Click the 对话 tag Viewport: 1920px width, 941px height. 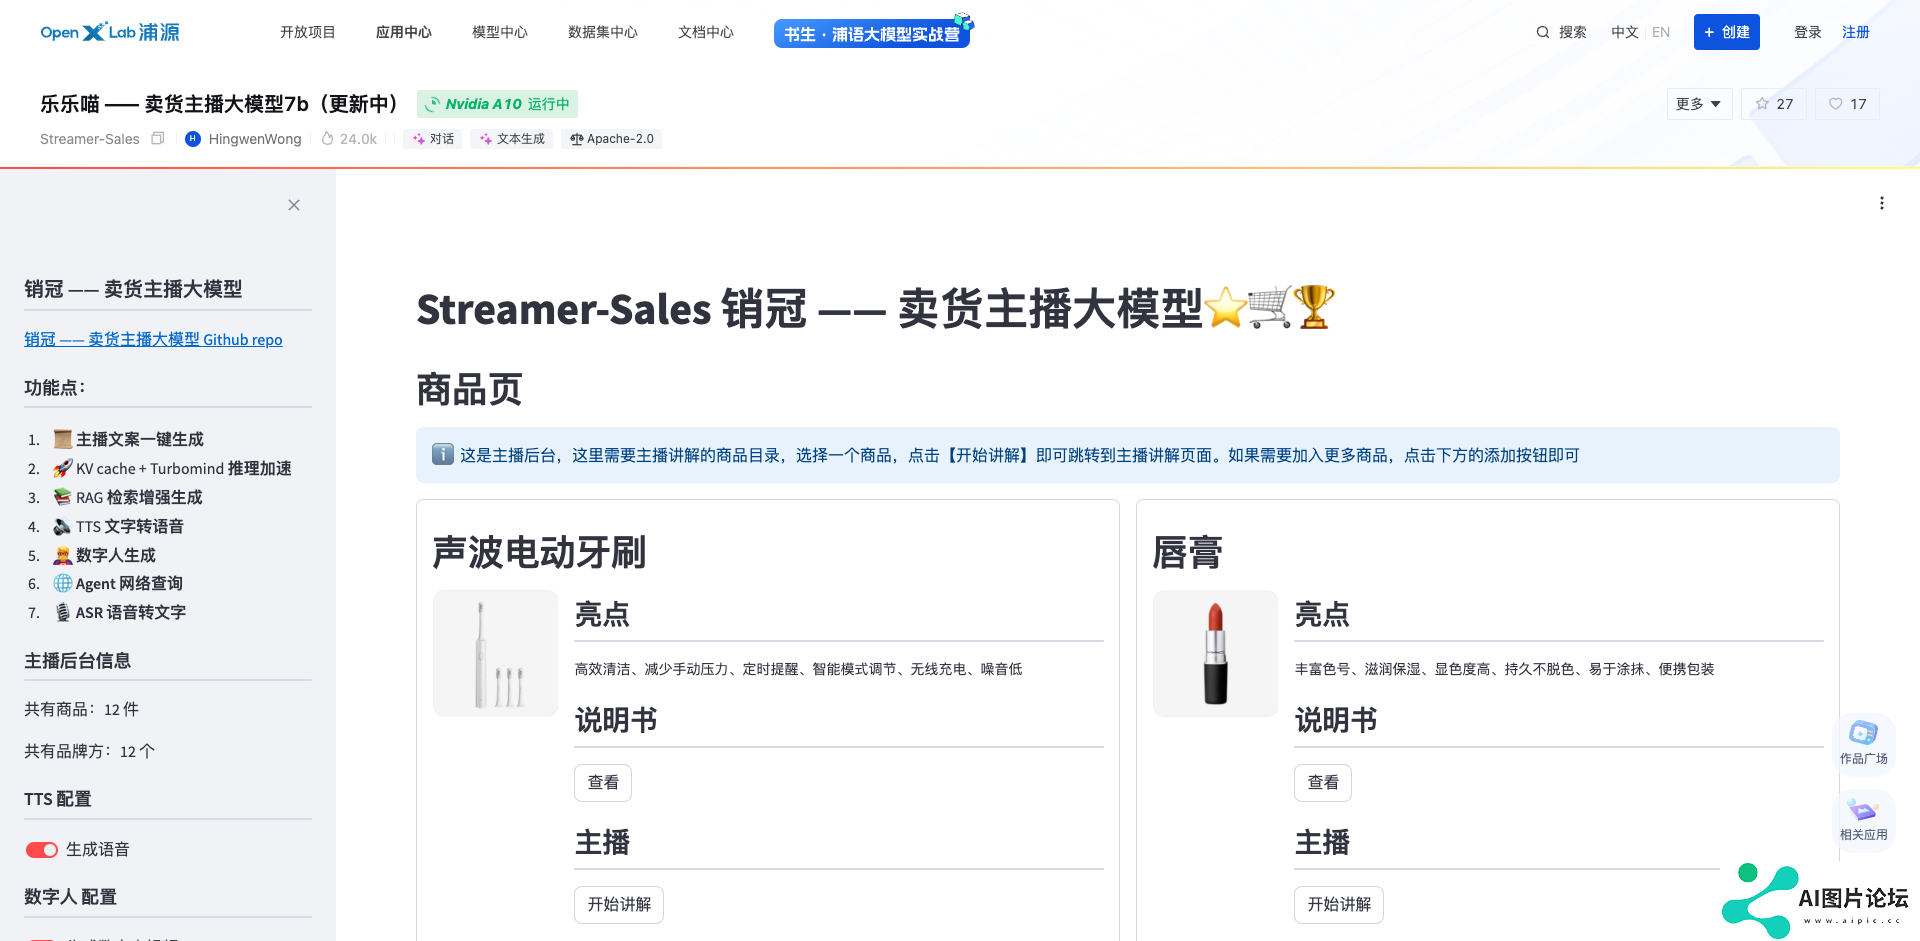pyautogui.click(x=433, y=139)
